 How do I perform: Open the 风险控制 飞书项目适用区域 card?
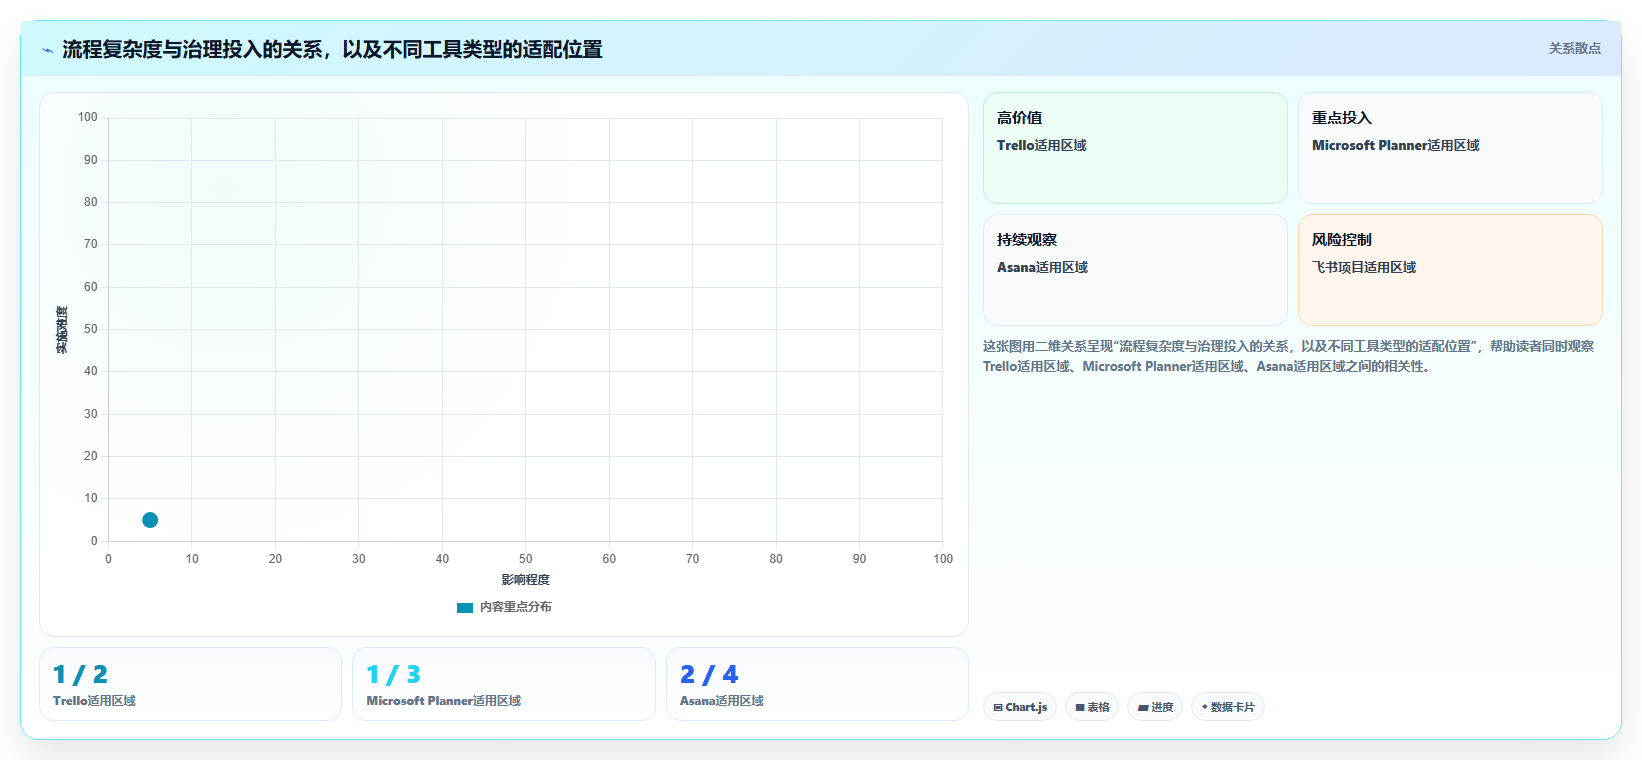(x=1450, y=270)
